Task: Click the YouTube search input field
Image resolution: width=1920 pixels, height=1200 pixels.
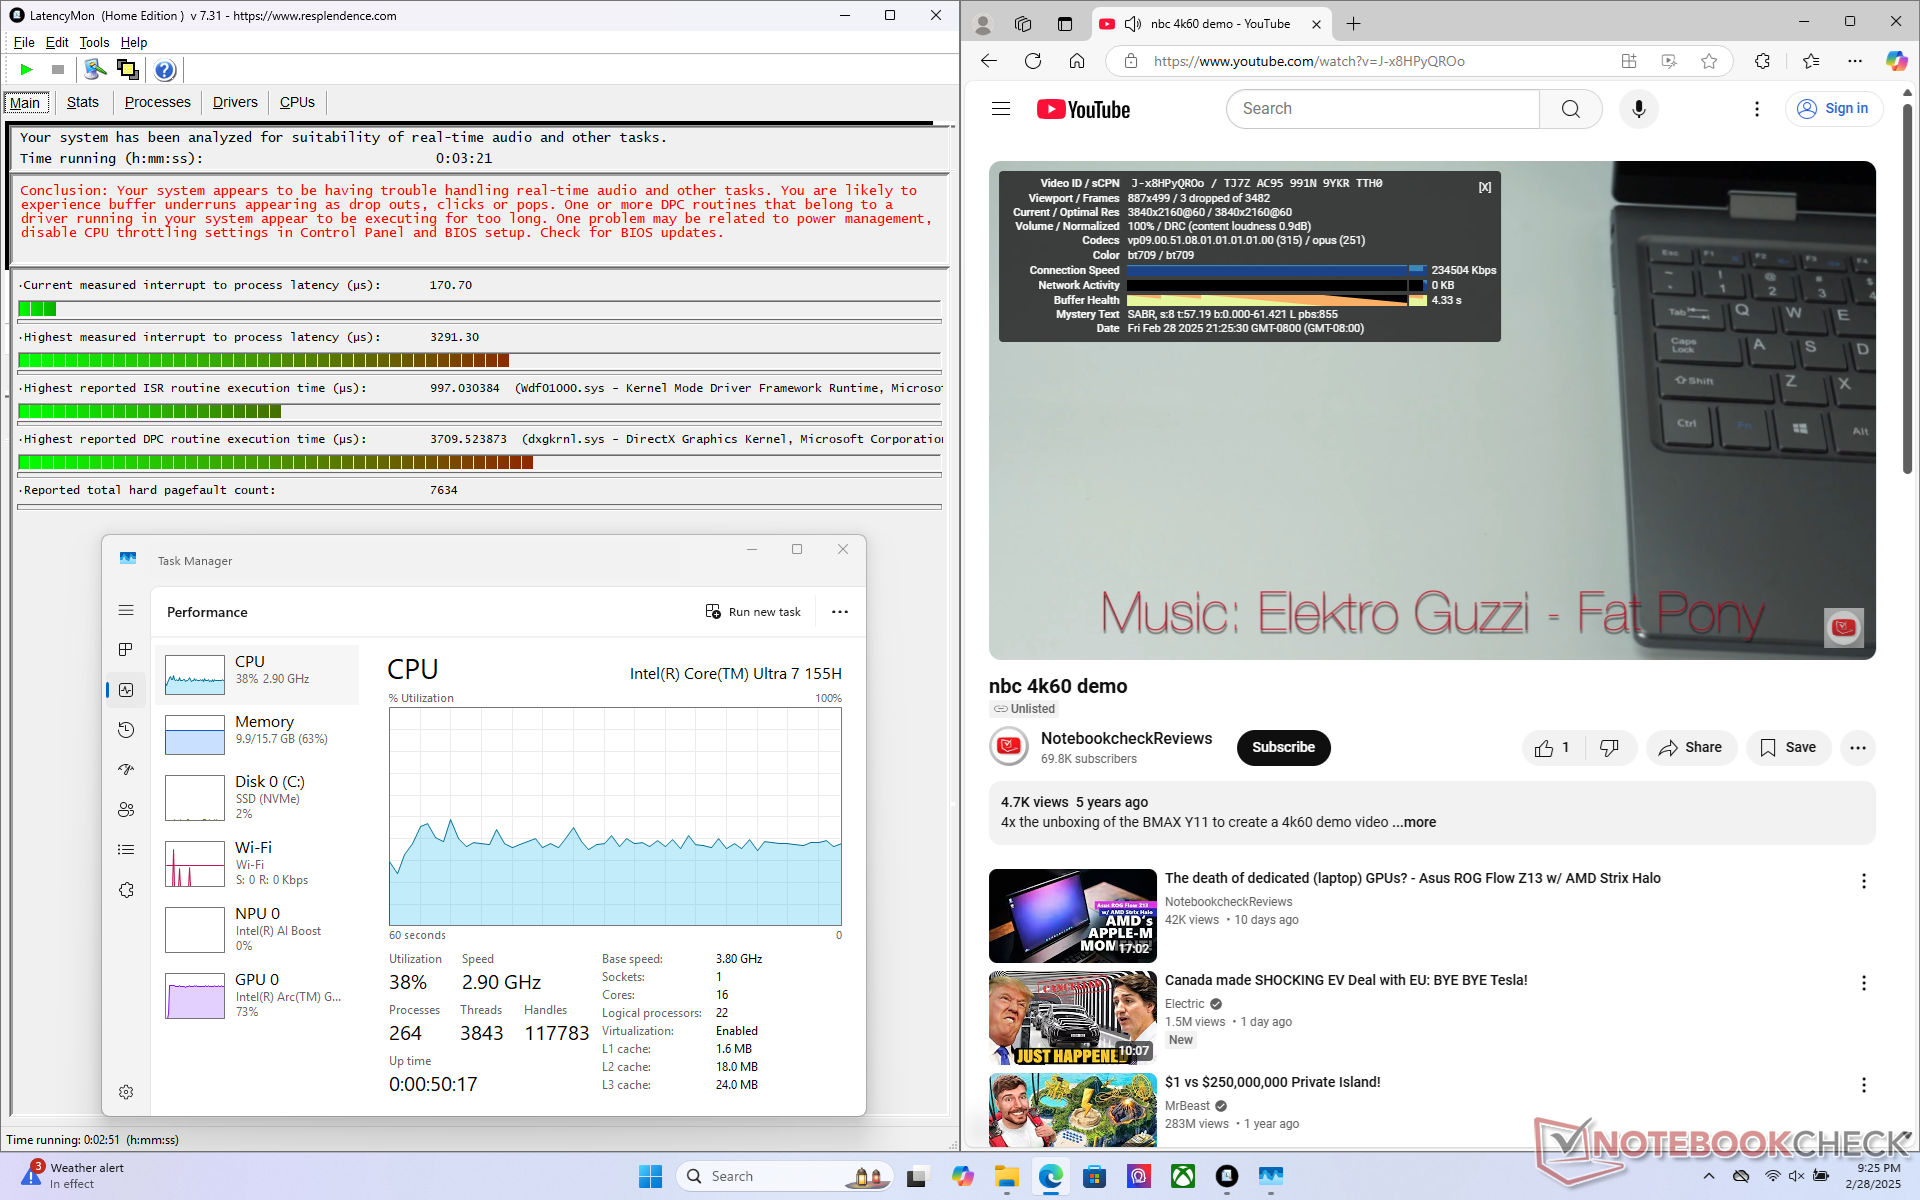Action: click(1382, 109)
